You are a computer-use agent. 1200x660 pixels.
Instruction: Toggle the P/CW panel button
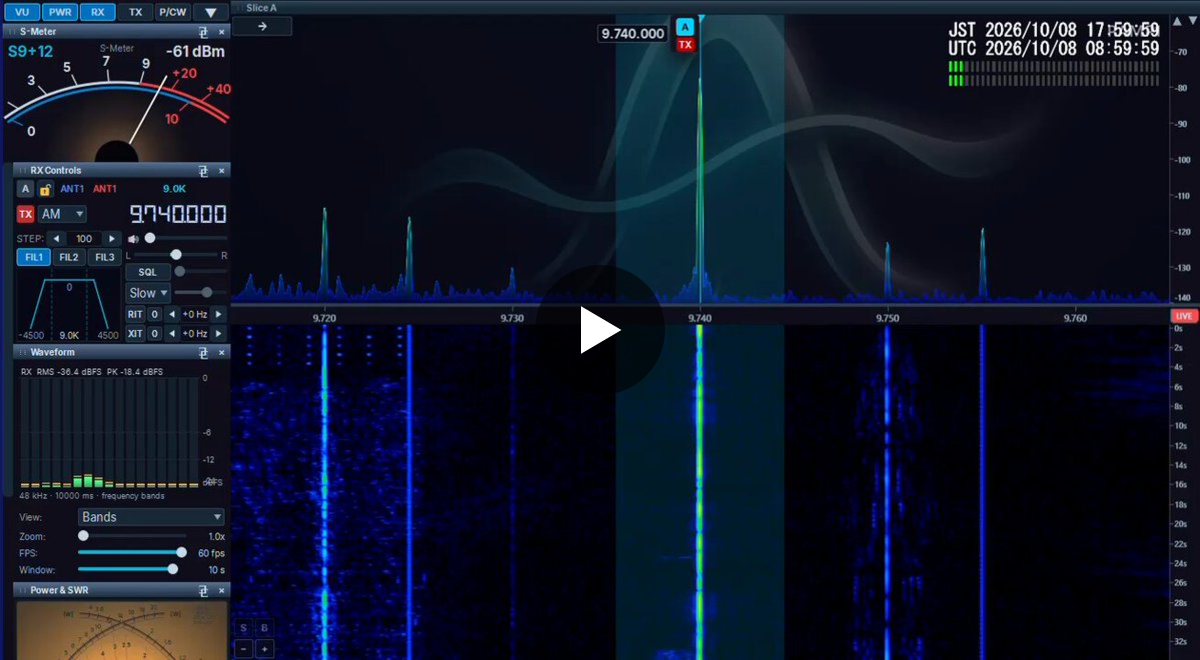coord(172,13)
